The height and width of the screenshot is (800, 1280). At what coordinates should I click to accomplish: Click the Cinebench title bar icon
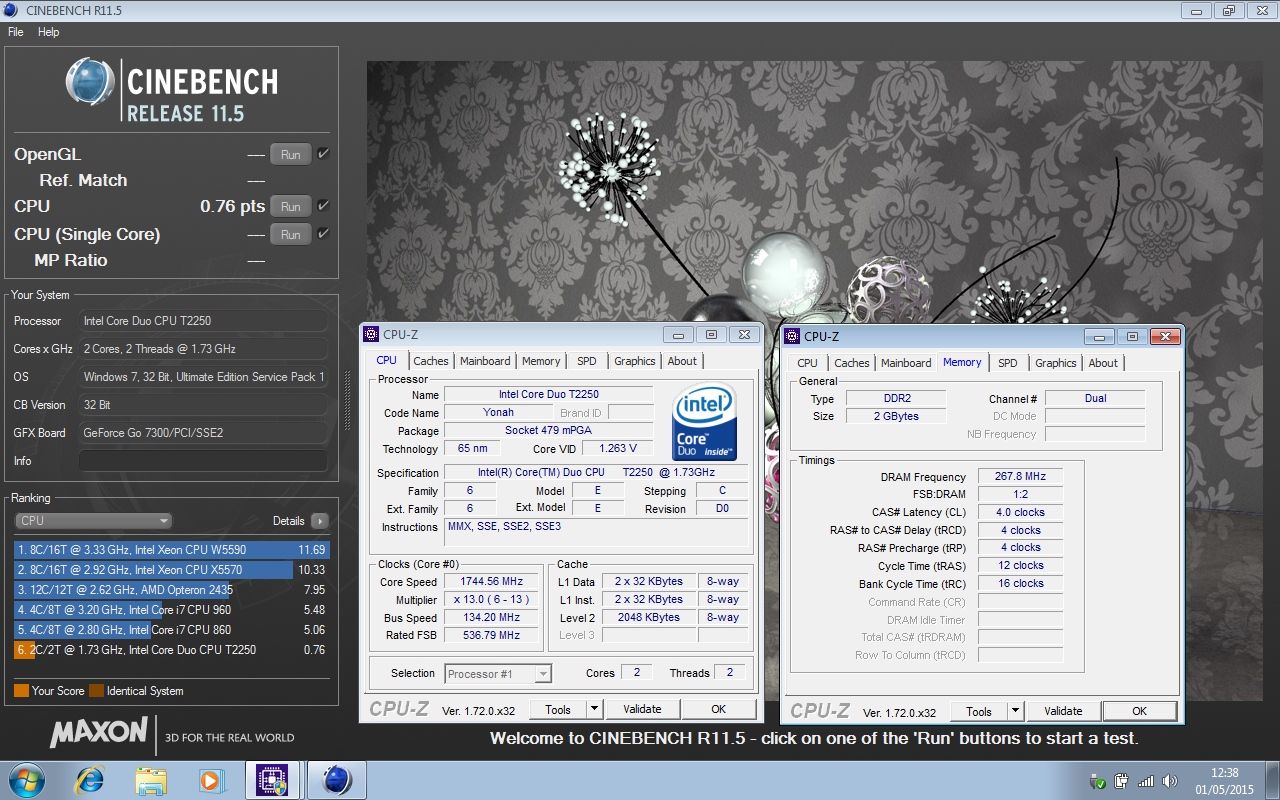[12, 10]
